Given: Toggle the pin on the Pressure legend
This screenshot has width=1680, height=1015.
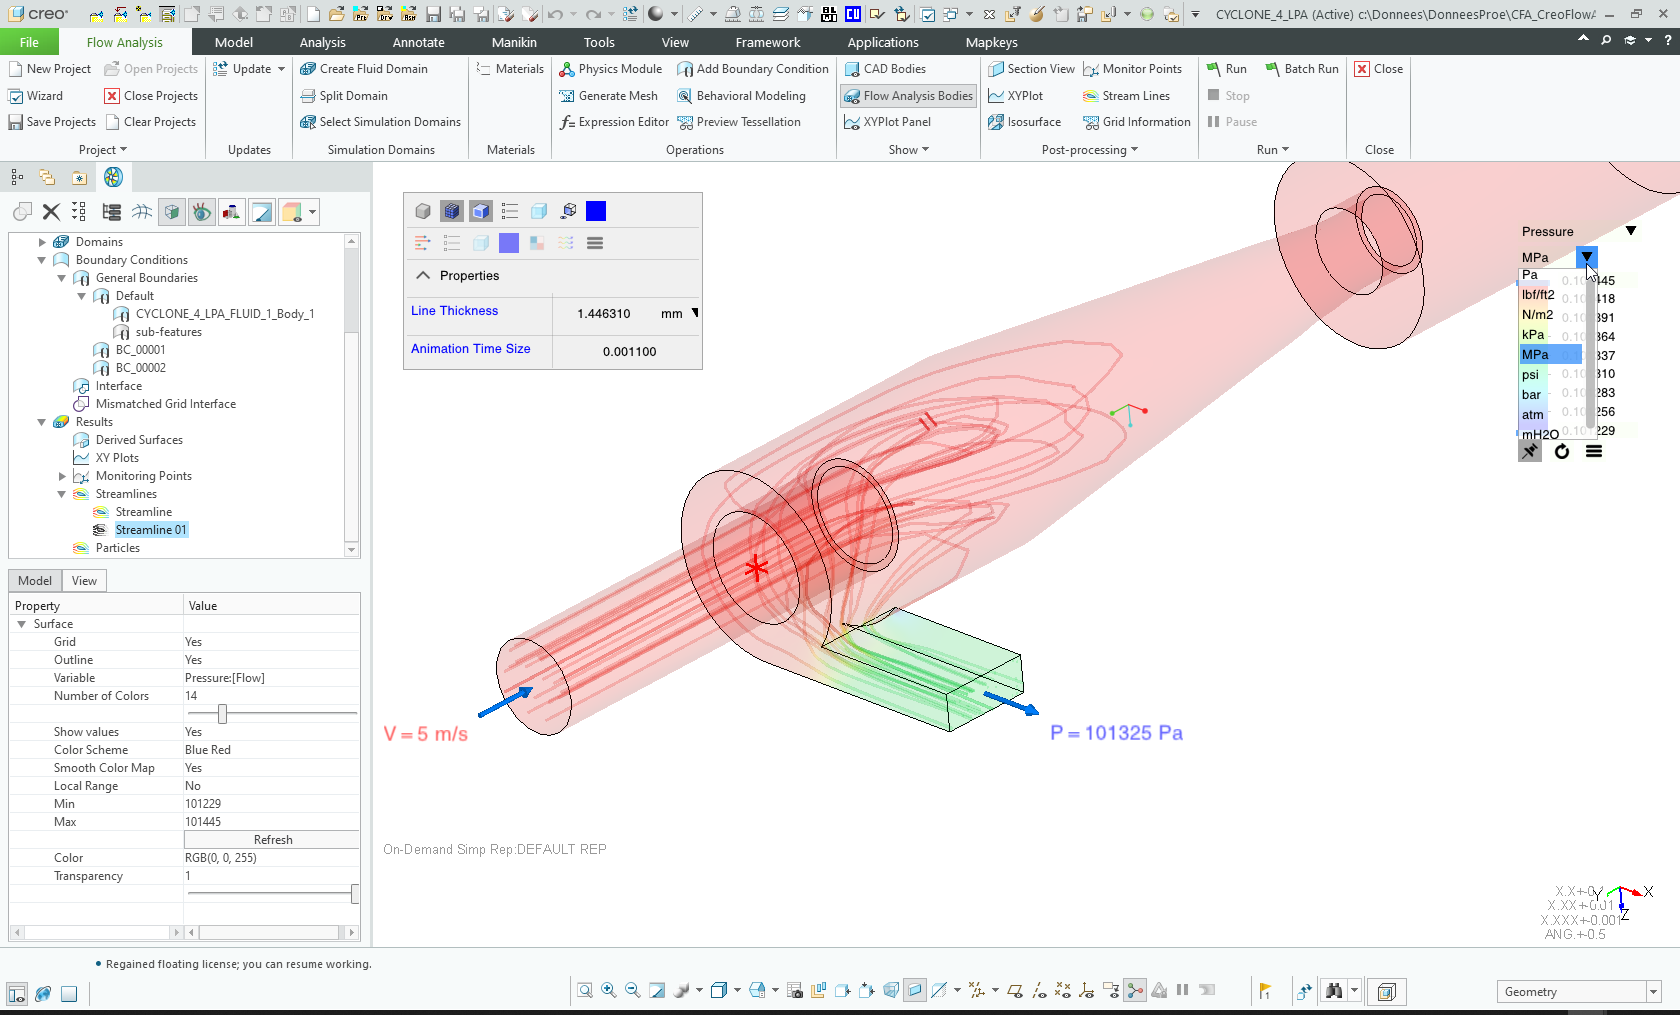Looking at the screenshot, I should click(x=1529, y=451).
